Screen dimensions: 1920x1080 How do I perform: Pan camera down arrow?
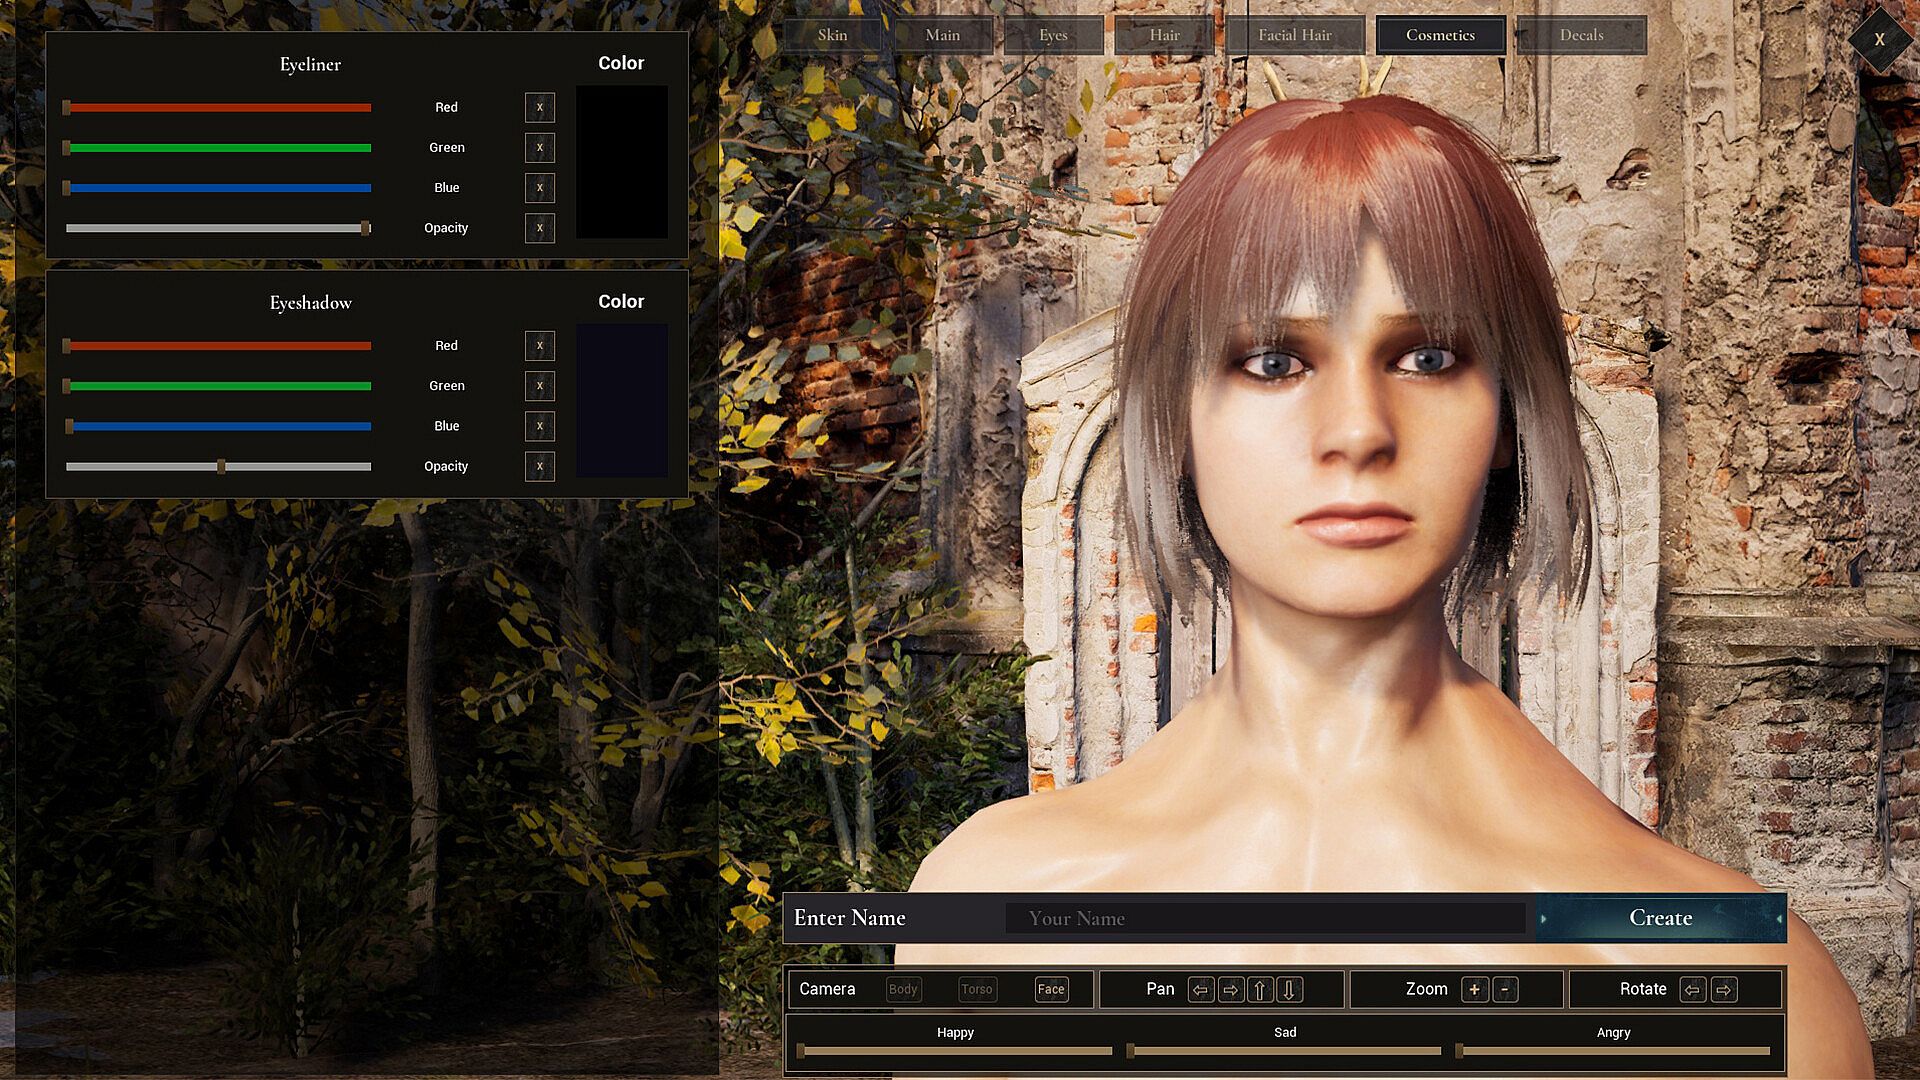click(x=1289, y=990)
